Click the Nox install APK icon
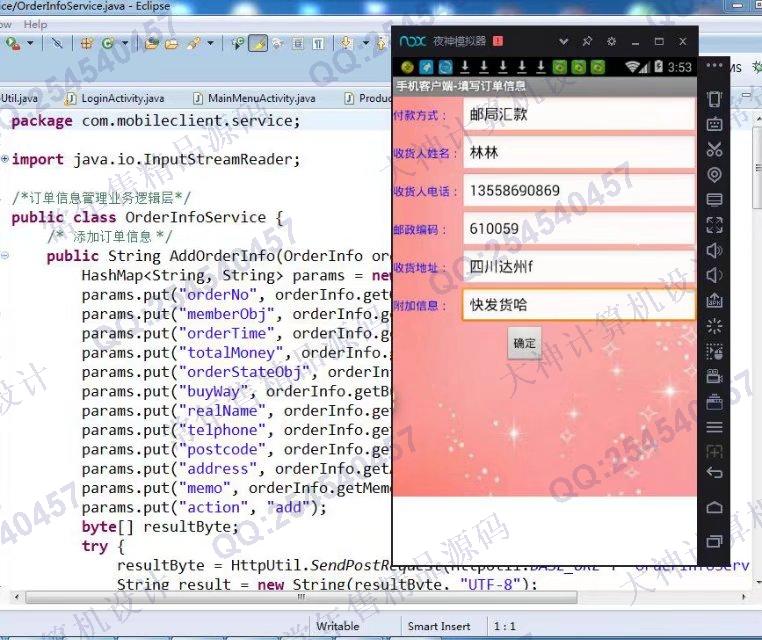Image resolution: width=762 pixels, height=640 pixels. click(714, 300)
